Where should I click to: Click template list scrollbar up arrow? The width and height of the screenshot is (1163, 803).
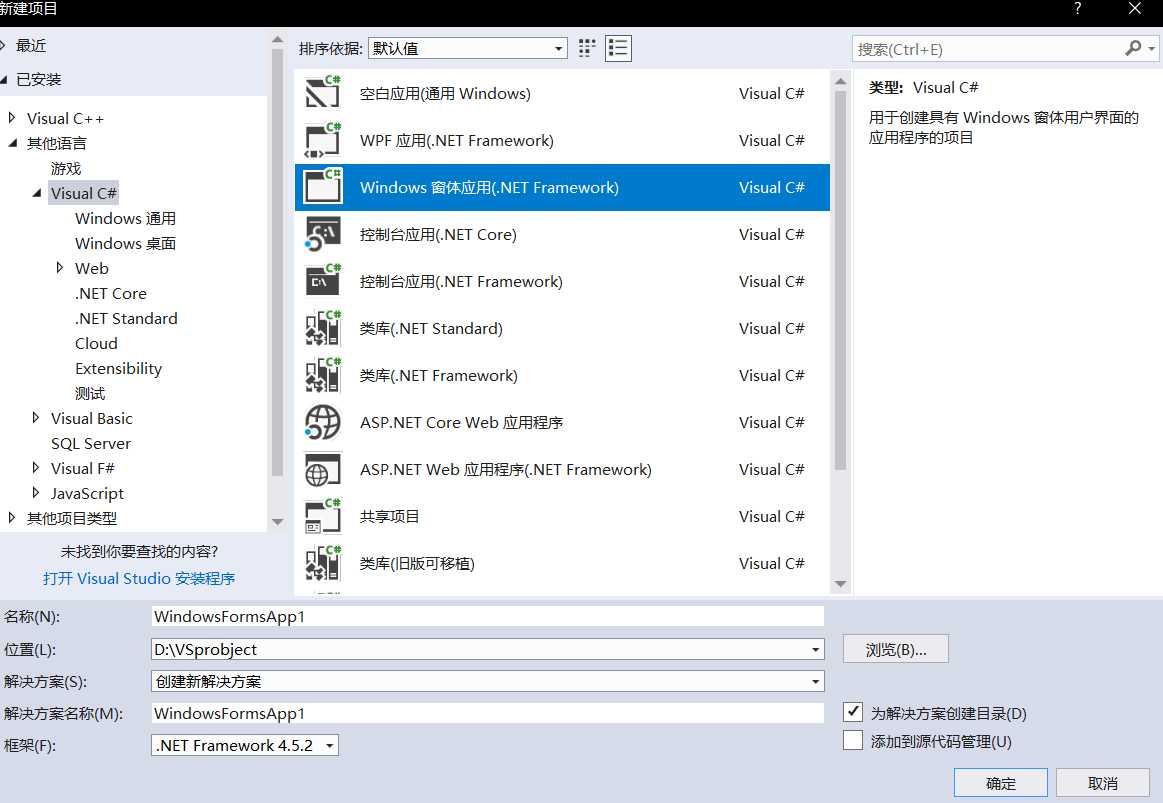tap(840, 81)
